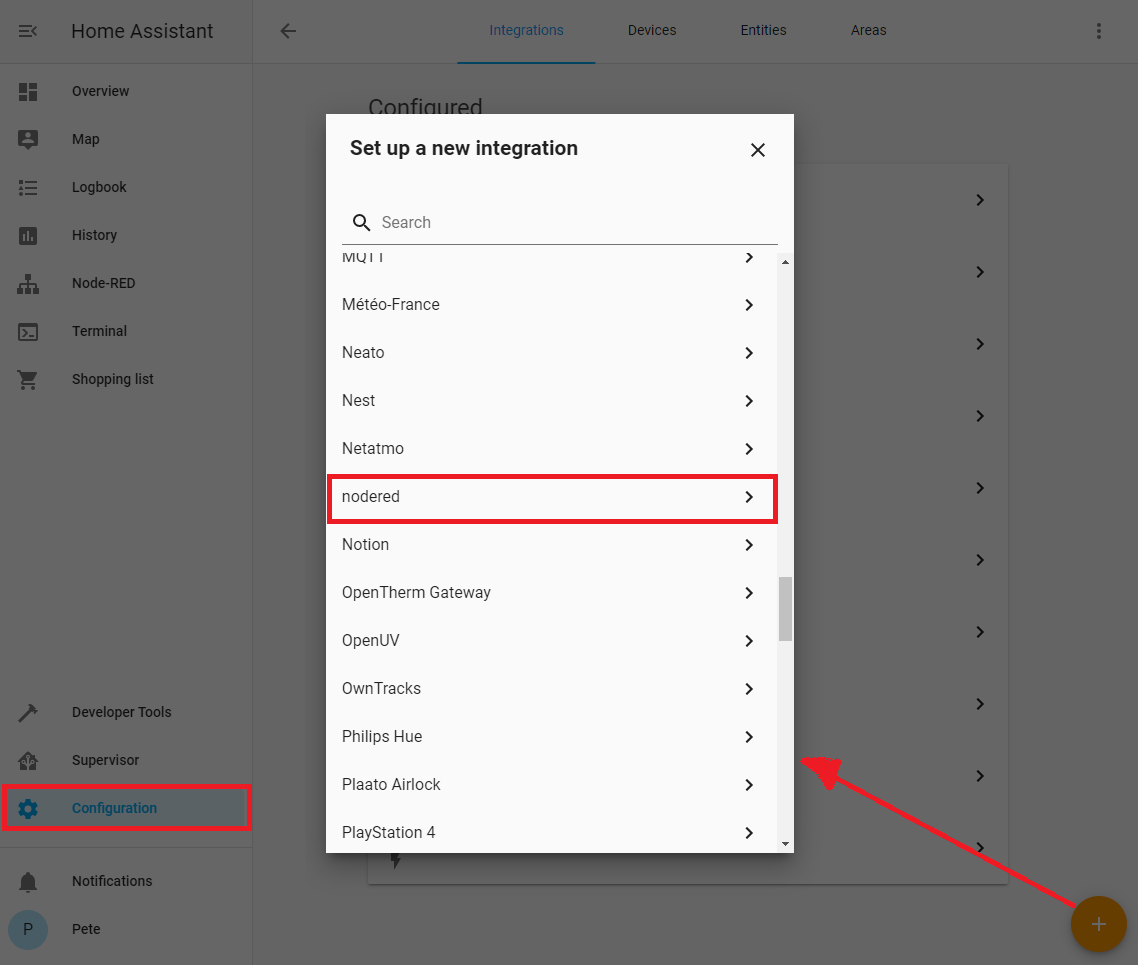Open the Notifications bell icon
This screenshot has height=965, width=1138.
tap(28, 882)
